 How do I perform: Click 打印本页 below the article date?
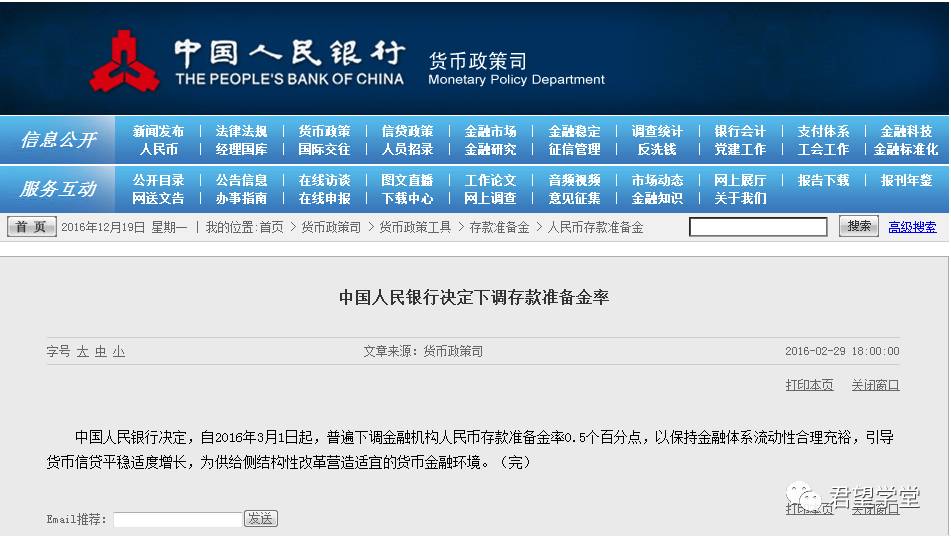coord(809,385)
